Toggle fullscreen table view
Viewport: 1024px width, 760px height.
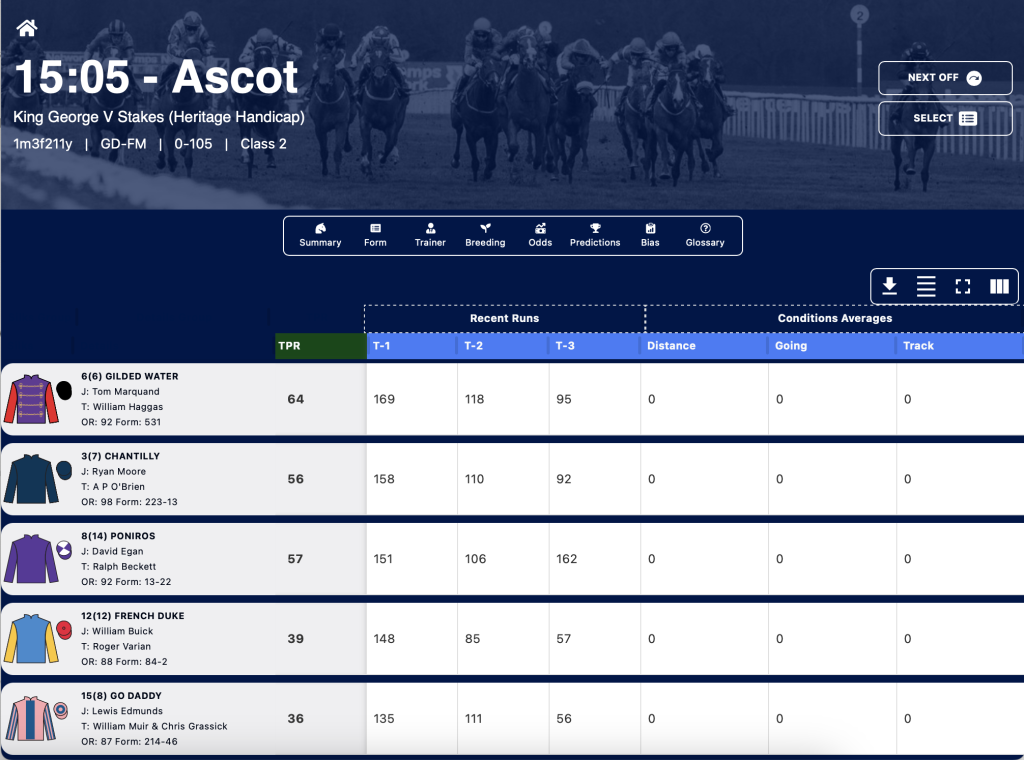(x=962, y=286)
